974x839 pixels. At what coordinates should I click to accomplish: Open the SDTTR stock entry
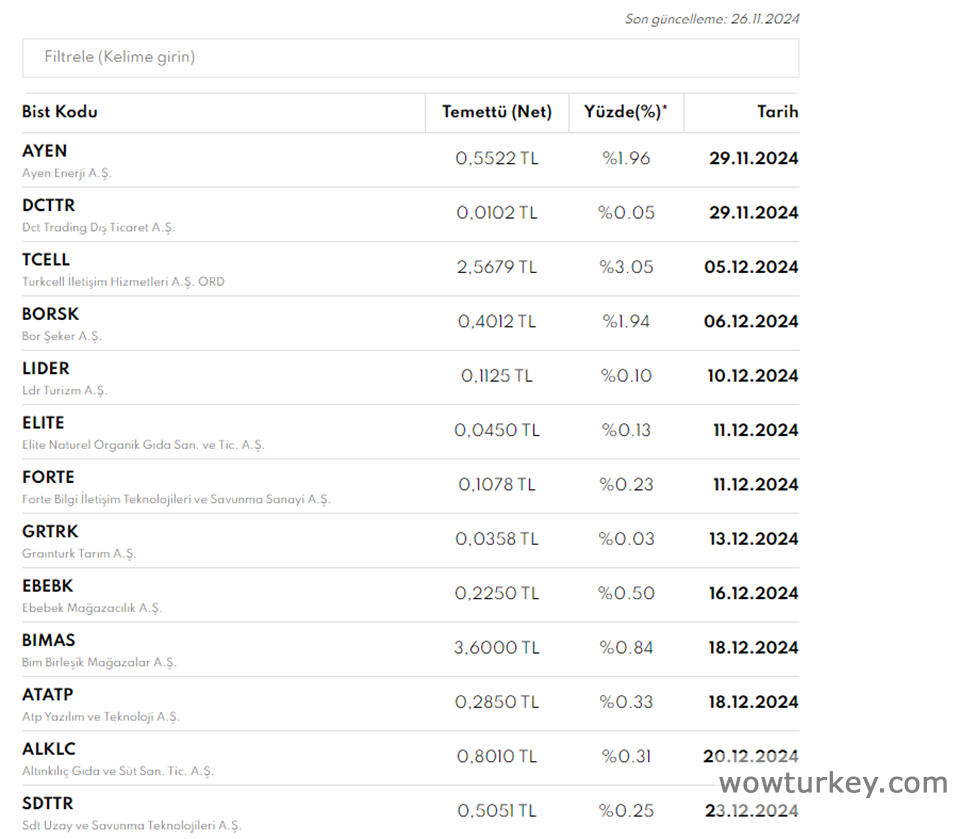coord(48,803)
